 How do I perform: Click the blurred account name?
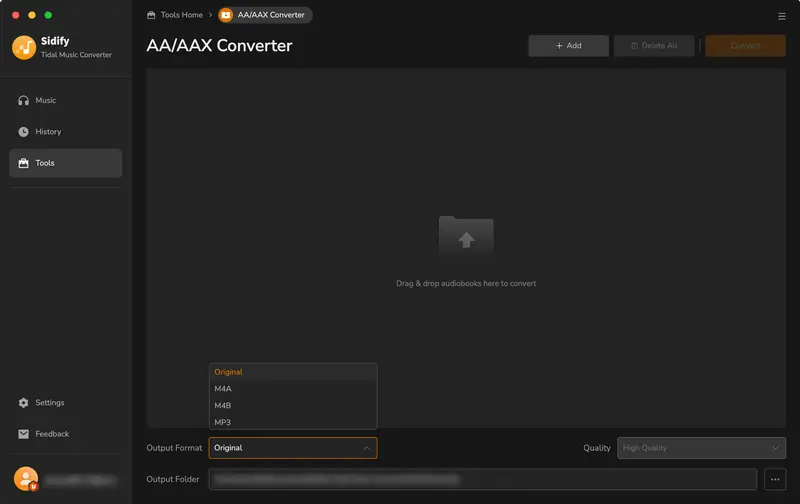coord(80,480)
